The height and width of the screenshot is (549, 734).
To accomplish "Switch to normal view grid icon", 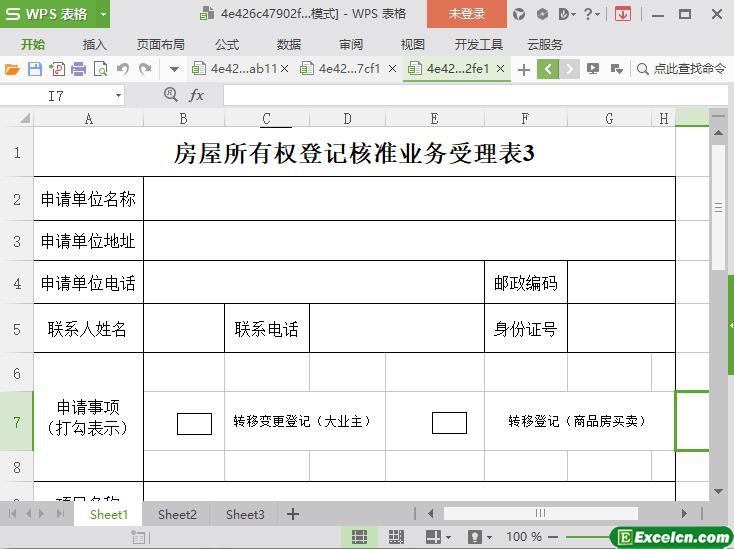I will tap(360, 537).
